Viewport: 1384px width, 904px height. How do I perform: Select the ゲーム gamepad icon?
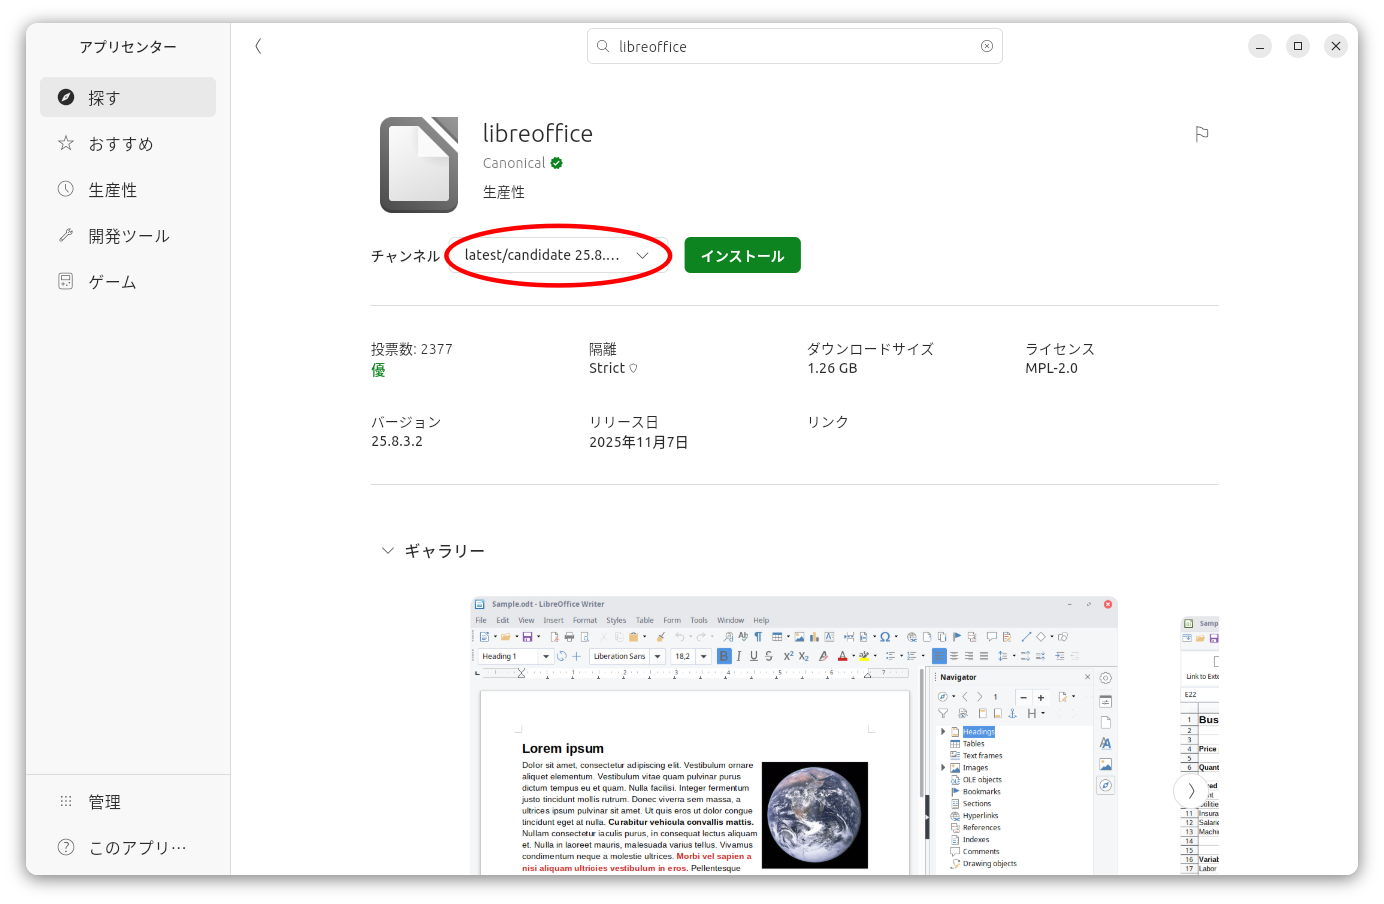click(x=65, y=281)
